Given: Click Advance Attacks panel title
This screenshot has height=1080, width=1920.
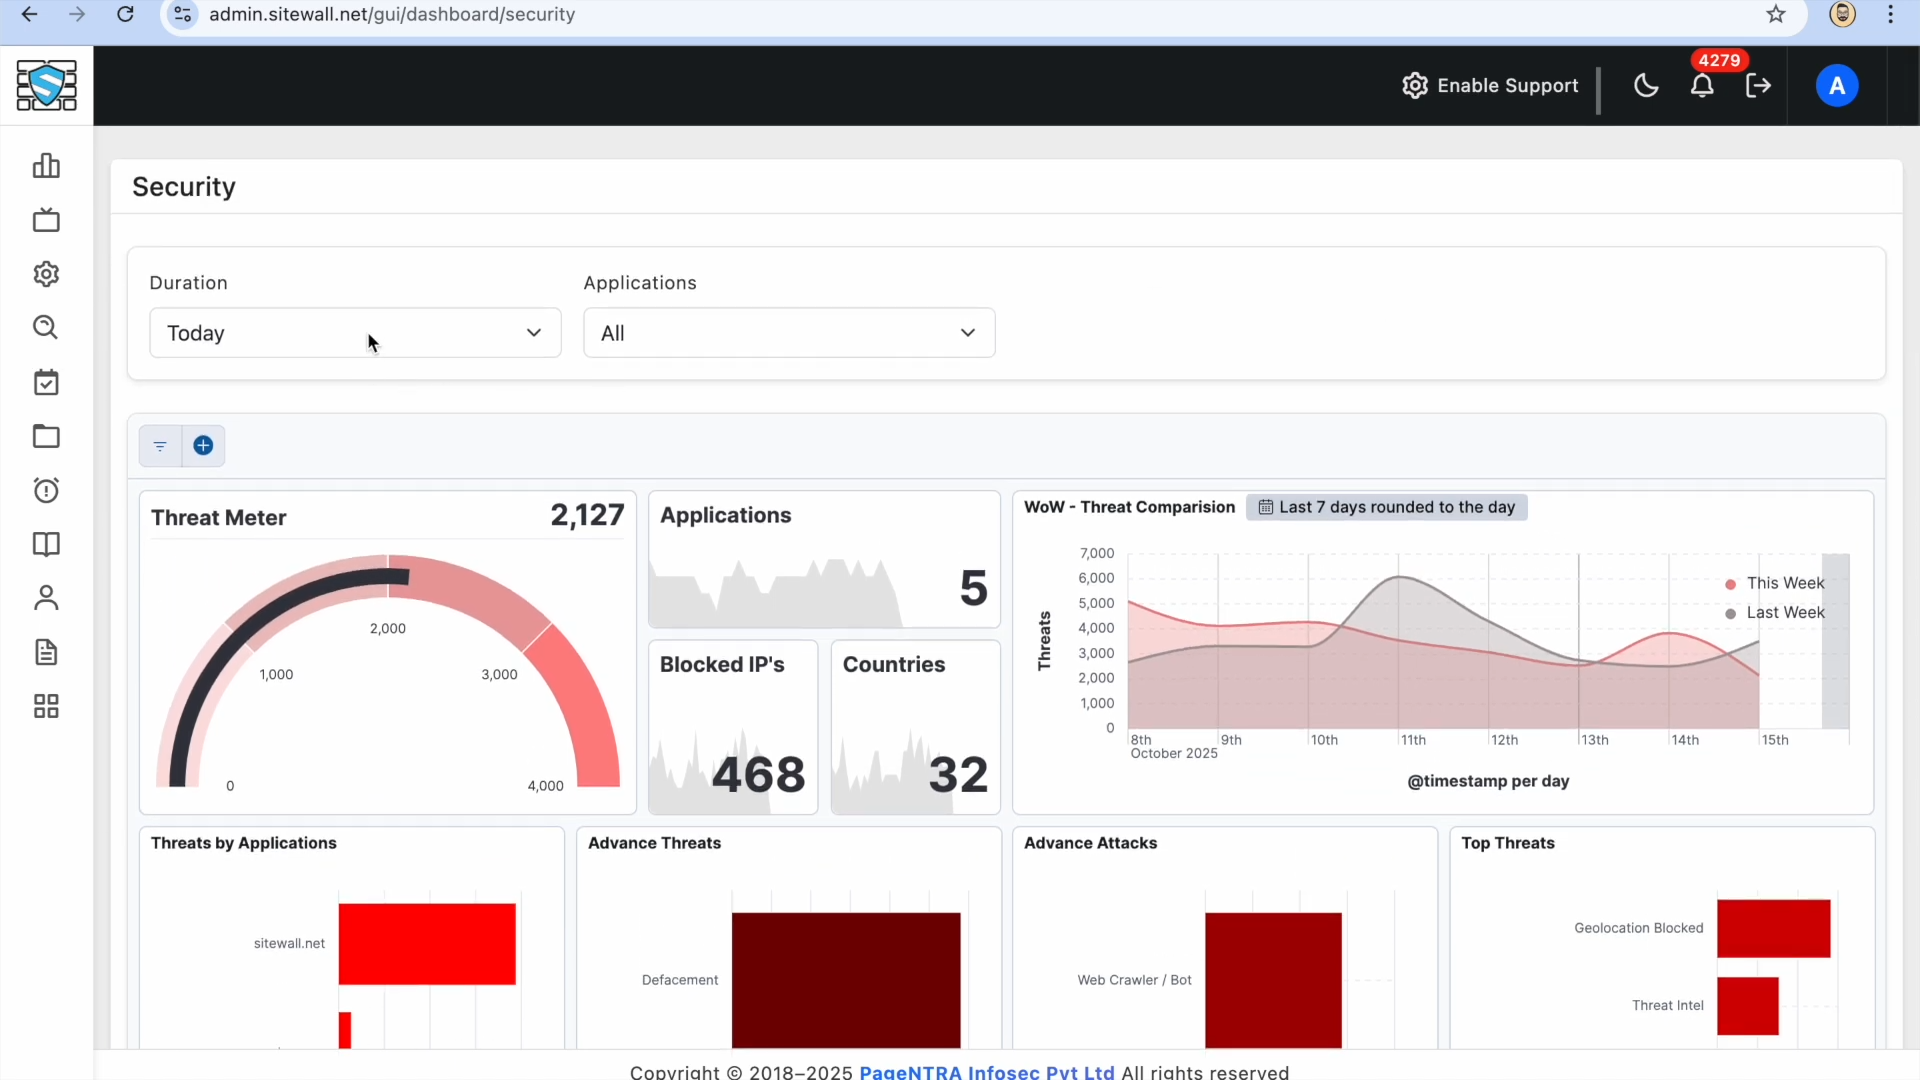Looking at the screenshot, I should tap(1090, 843).
